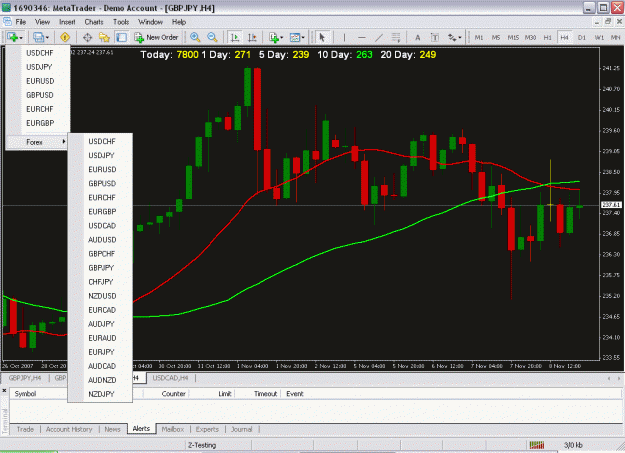Click the Indicators list icon
Viewport: 625px width, 453px height.
pos(273,37)
